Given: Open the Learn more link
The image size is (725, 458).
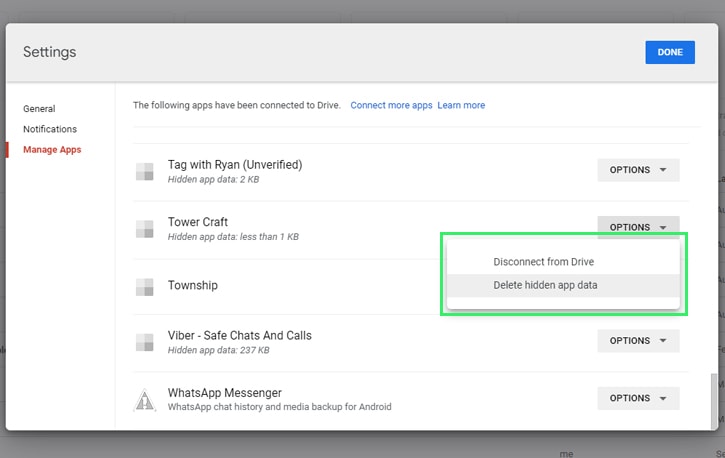Looking at the screenshot, I should 461,105.
